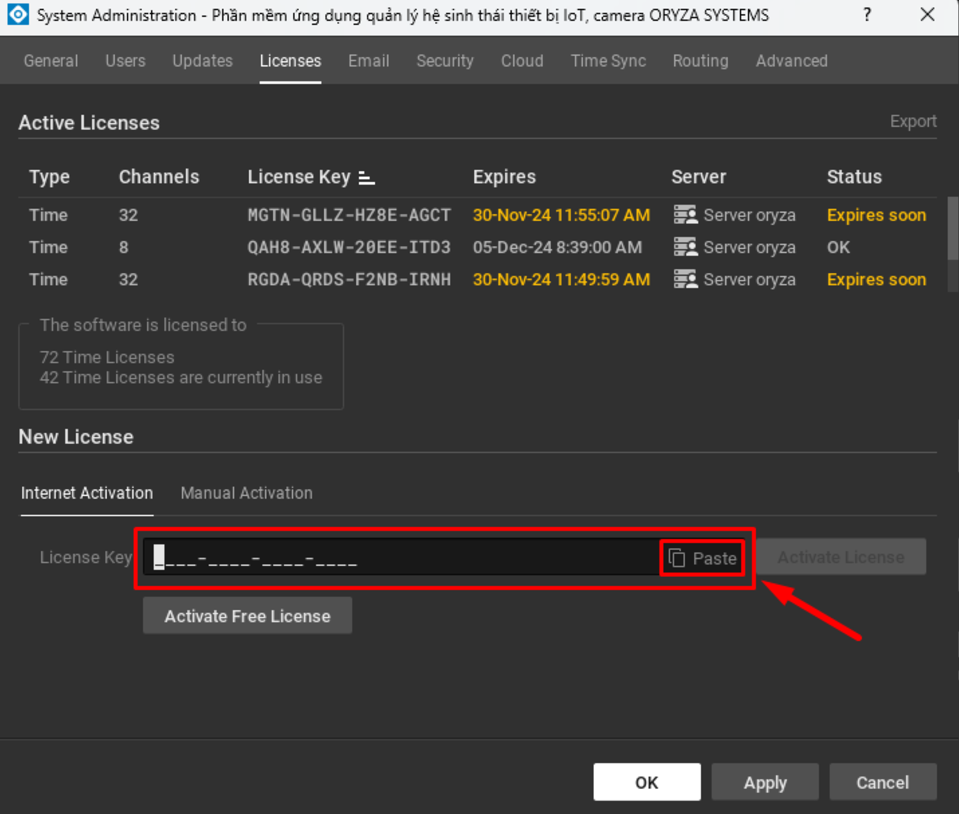
Task: Click the sort indicator beside License Key
Action: point(366,178)
